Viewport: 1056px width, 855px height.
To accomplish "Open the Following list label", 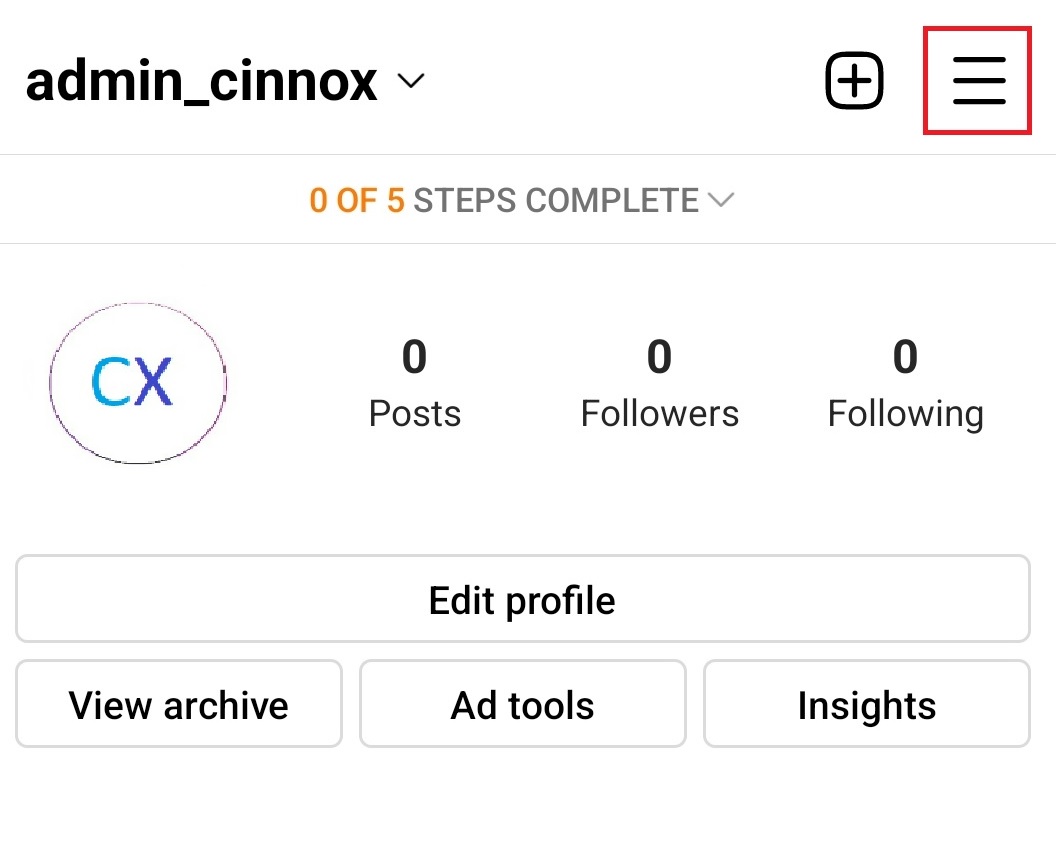I will point(905,413).
